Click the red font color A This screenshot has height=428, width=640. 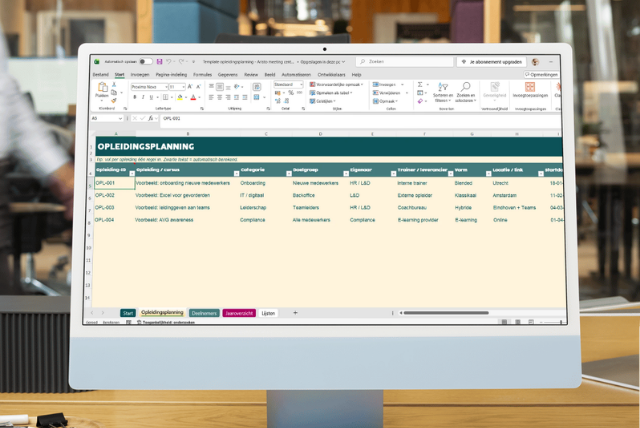193,97
